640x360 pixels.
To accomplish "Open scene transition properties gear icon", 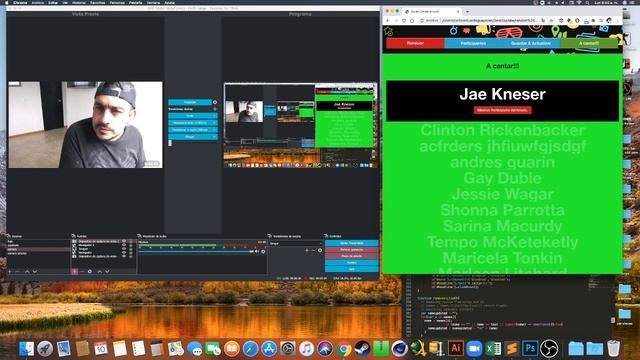I will coord(320,250).
